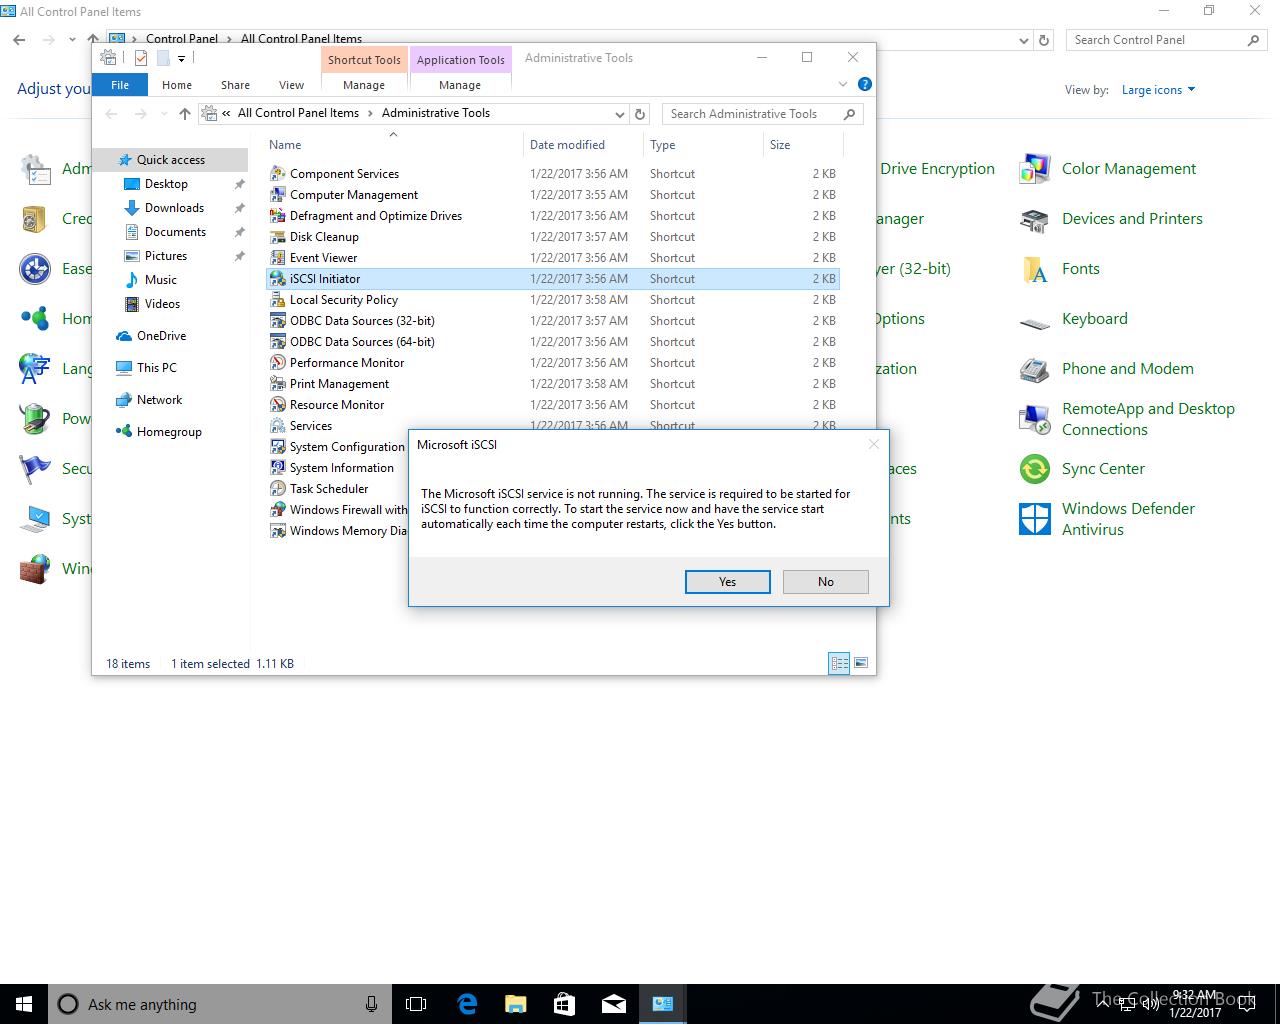
Task: Refresh the Administrative Tools folder
Action: (640, 114)
